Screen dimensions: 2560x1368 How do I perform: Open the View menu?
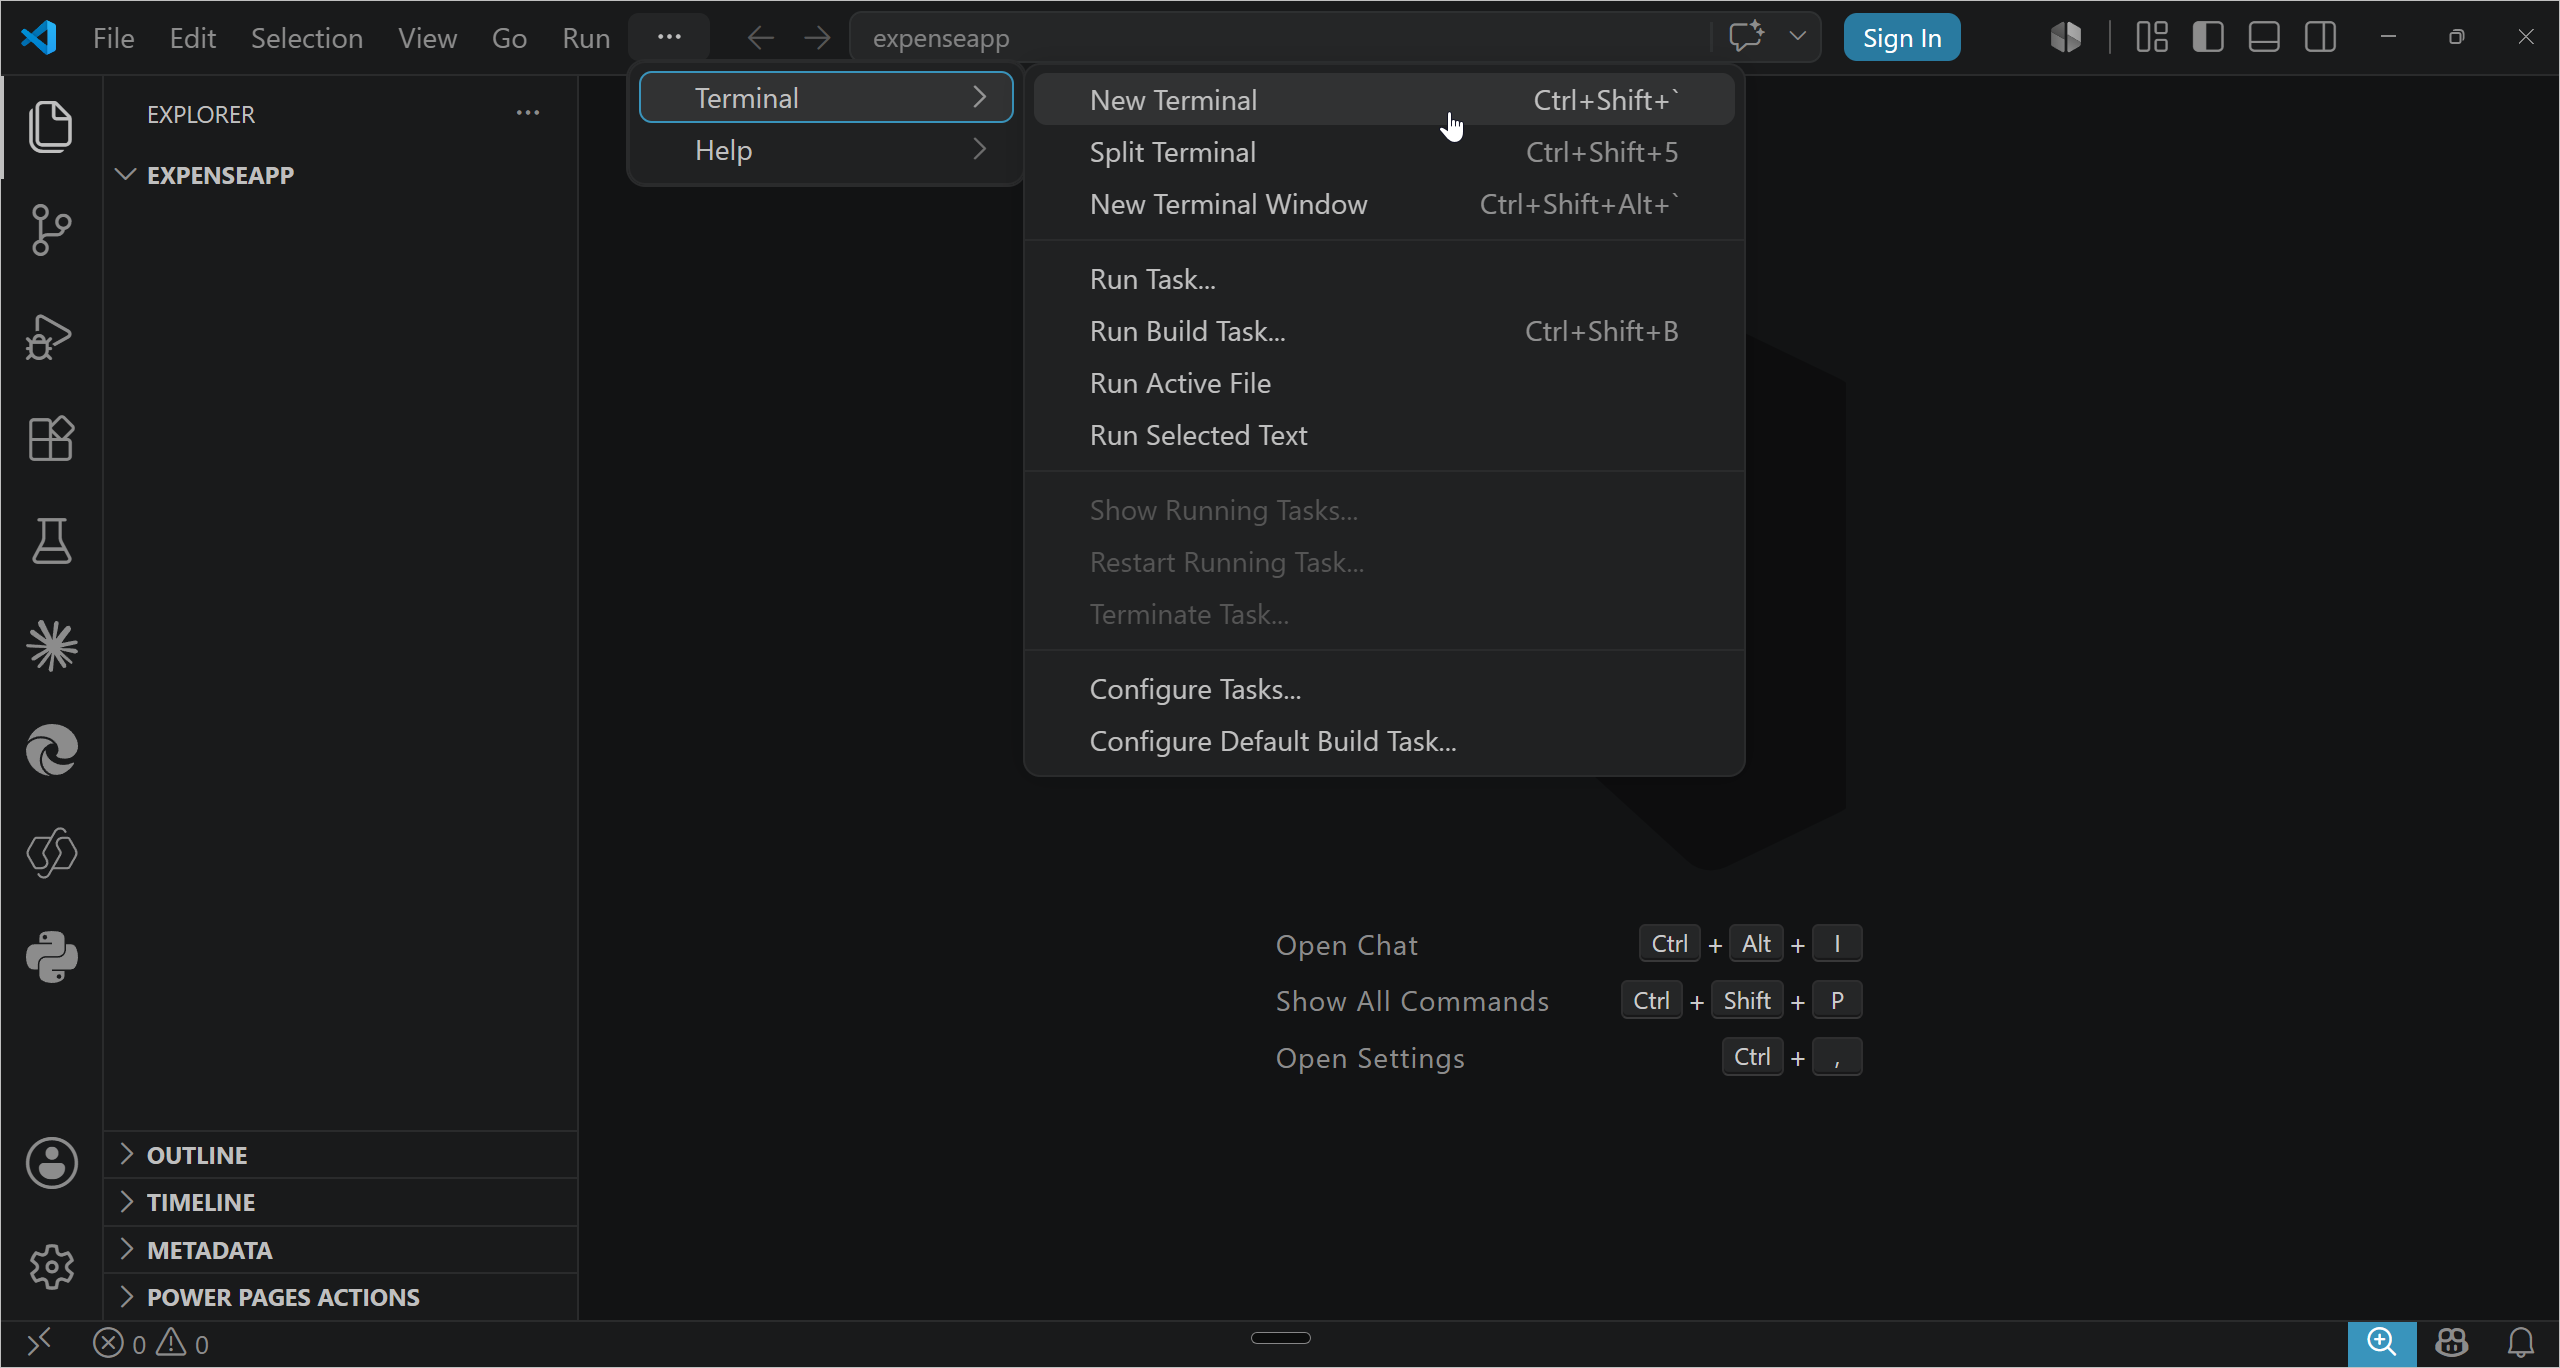pos(428,38)
